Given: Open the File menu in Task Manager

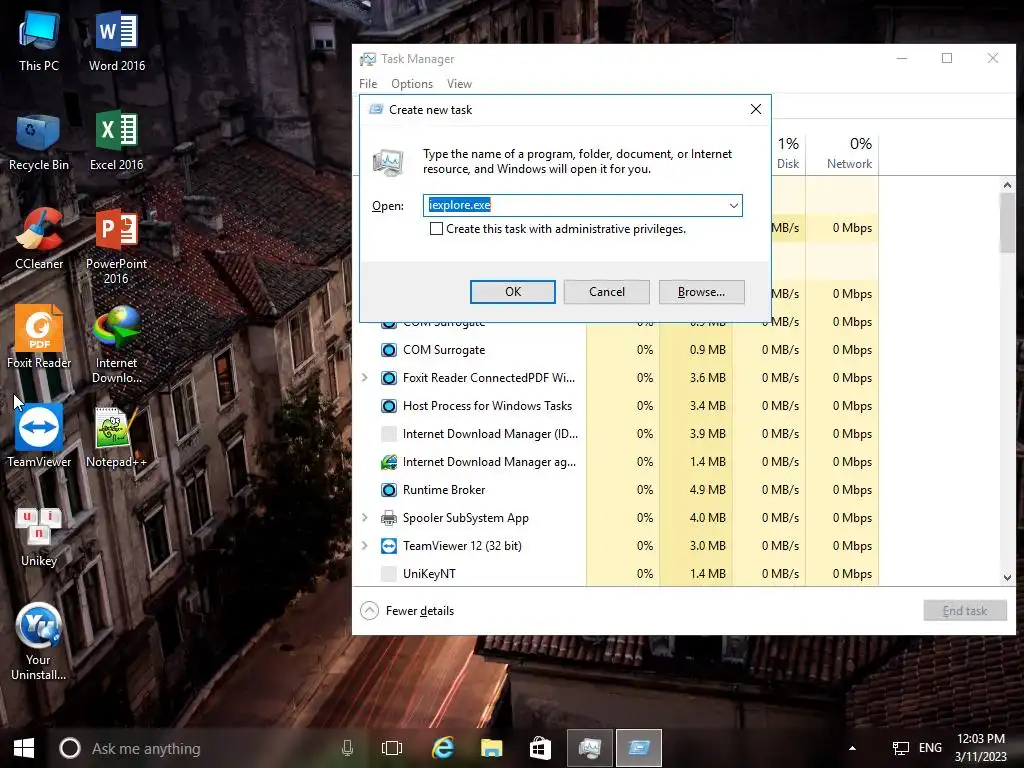Looking at the screenshot, I should coord(368,84).
